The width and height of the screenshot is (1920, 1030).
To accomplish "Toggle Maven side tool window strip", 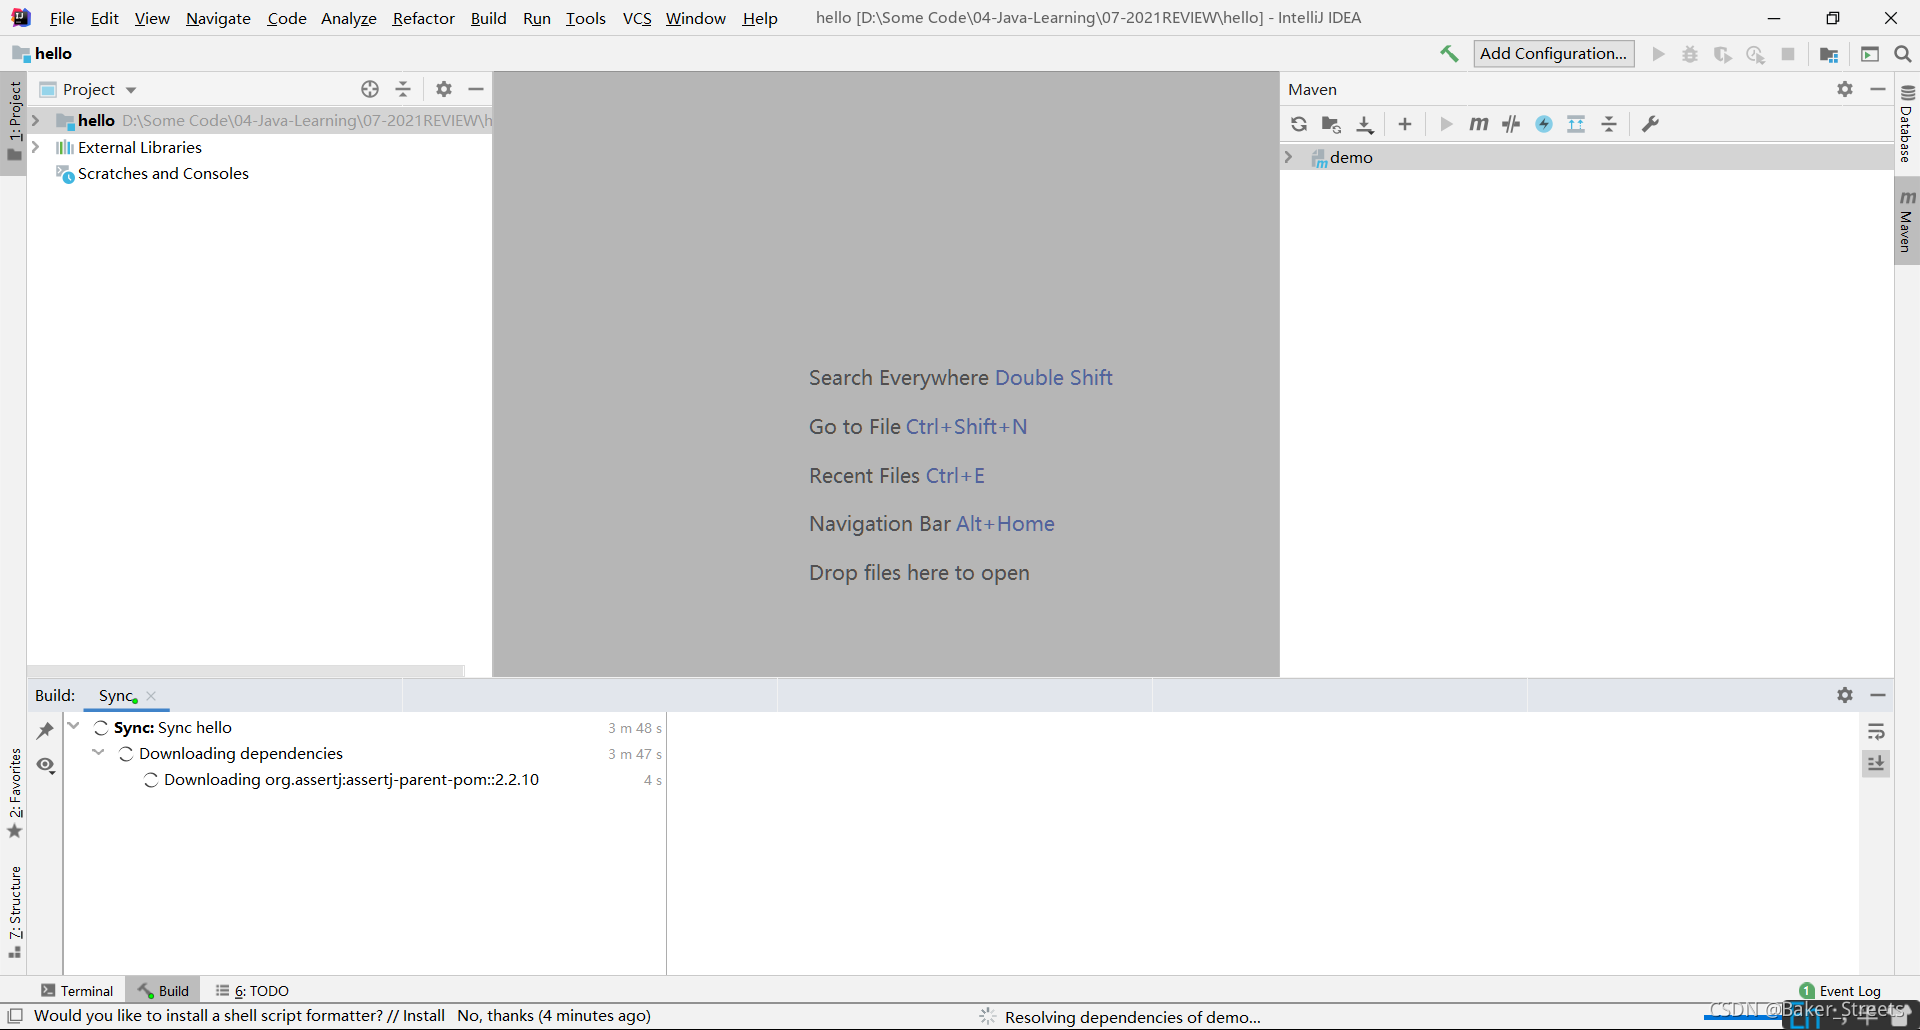I will point(1907,221).
